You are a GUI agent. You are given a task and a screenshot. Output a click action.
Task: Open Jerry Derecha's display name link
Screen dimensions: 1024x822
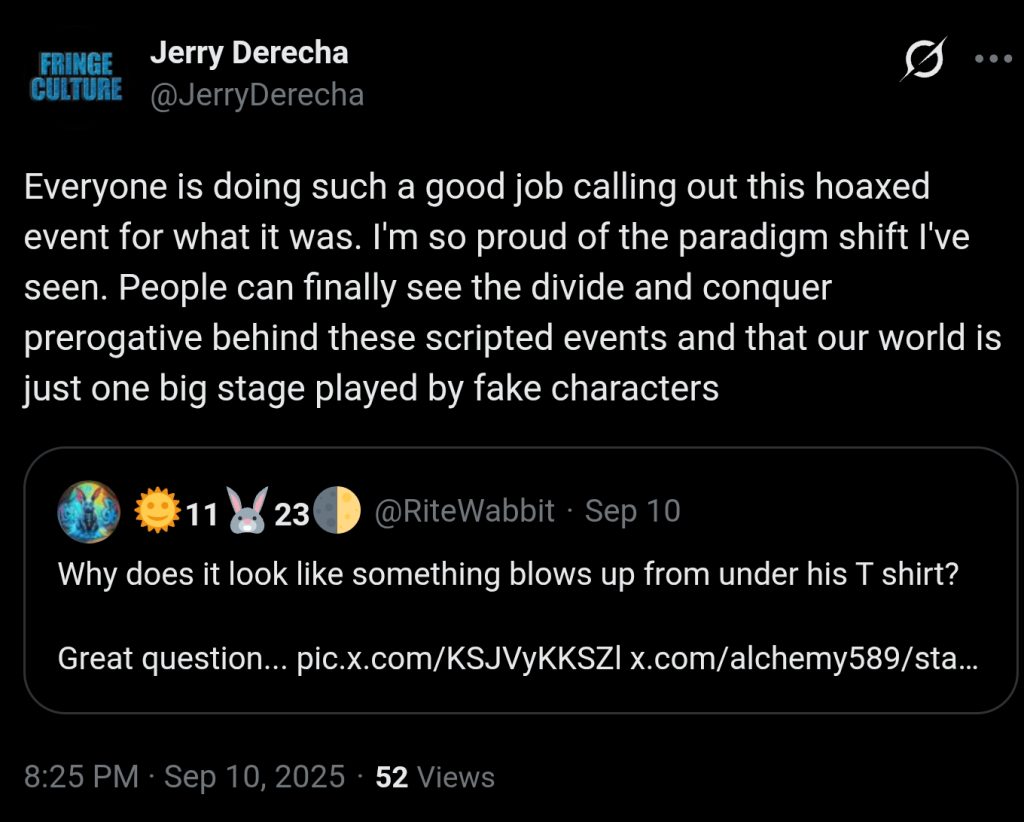coord(249,53)
